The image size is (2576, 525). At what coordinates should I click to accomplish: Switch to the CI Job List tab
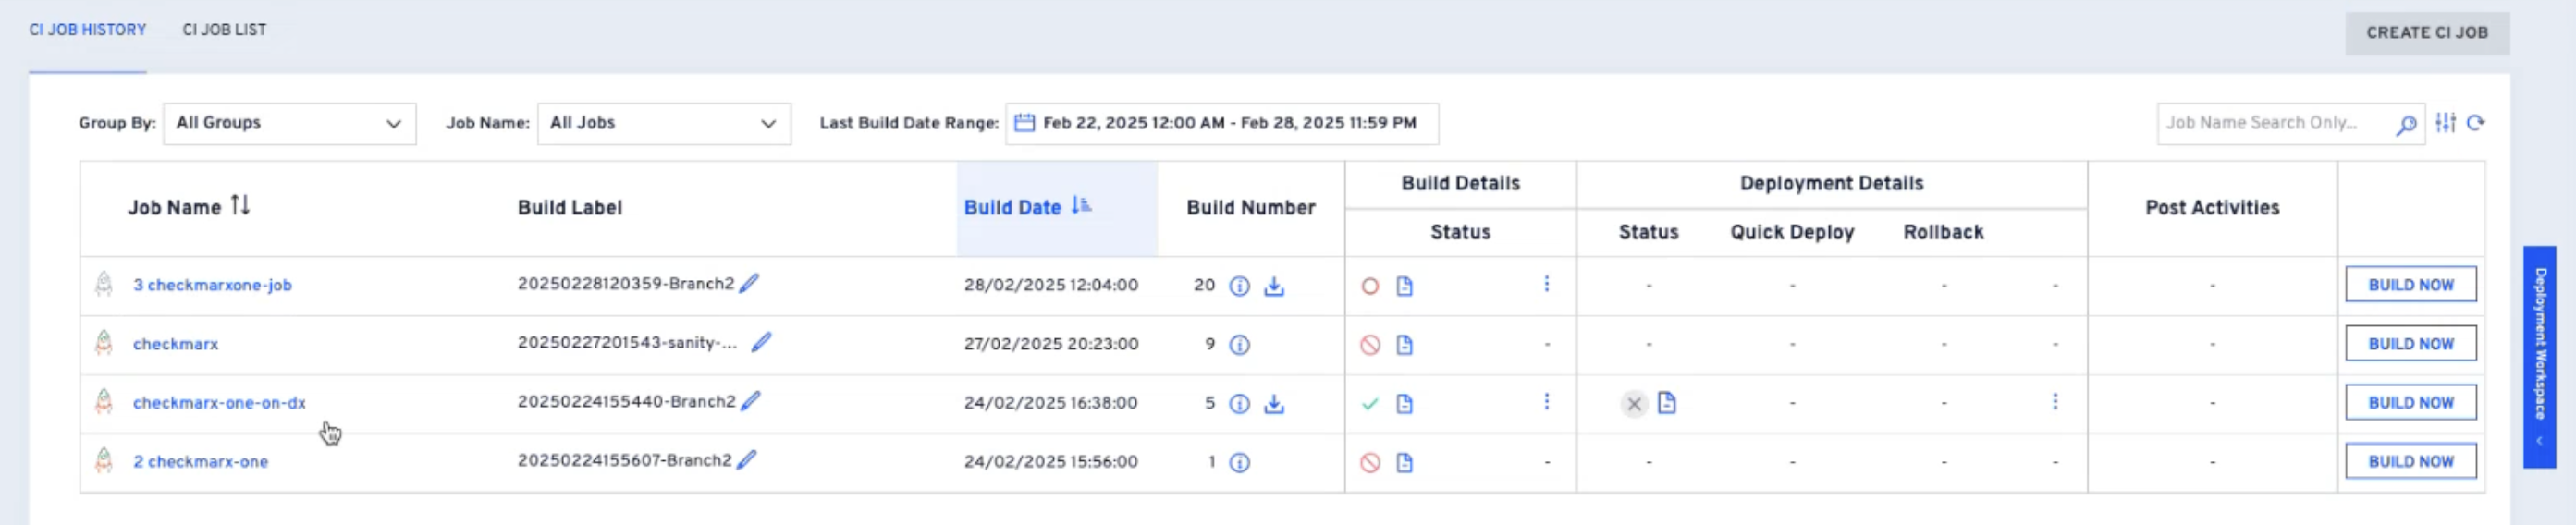coord(224,30)
